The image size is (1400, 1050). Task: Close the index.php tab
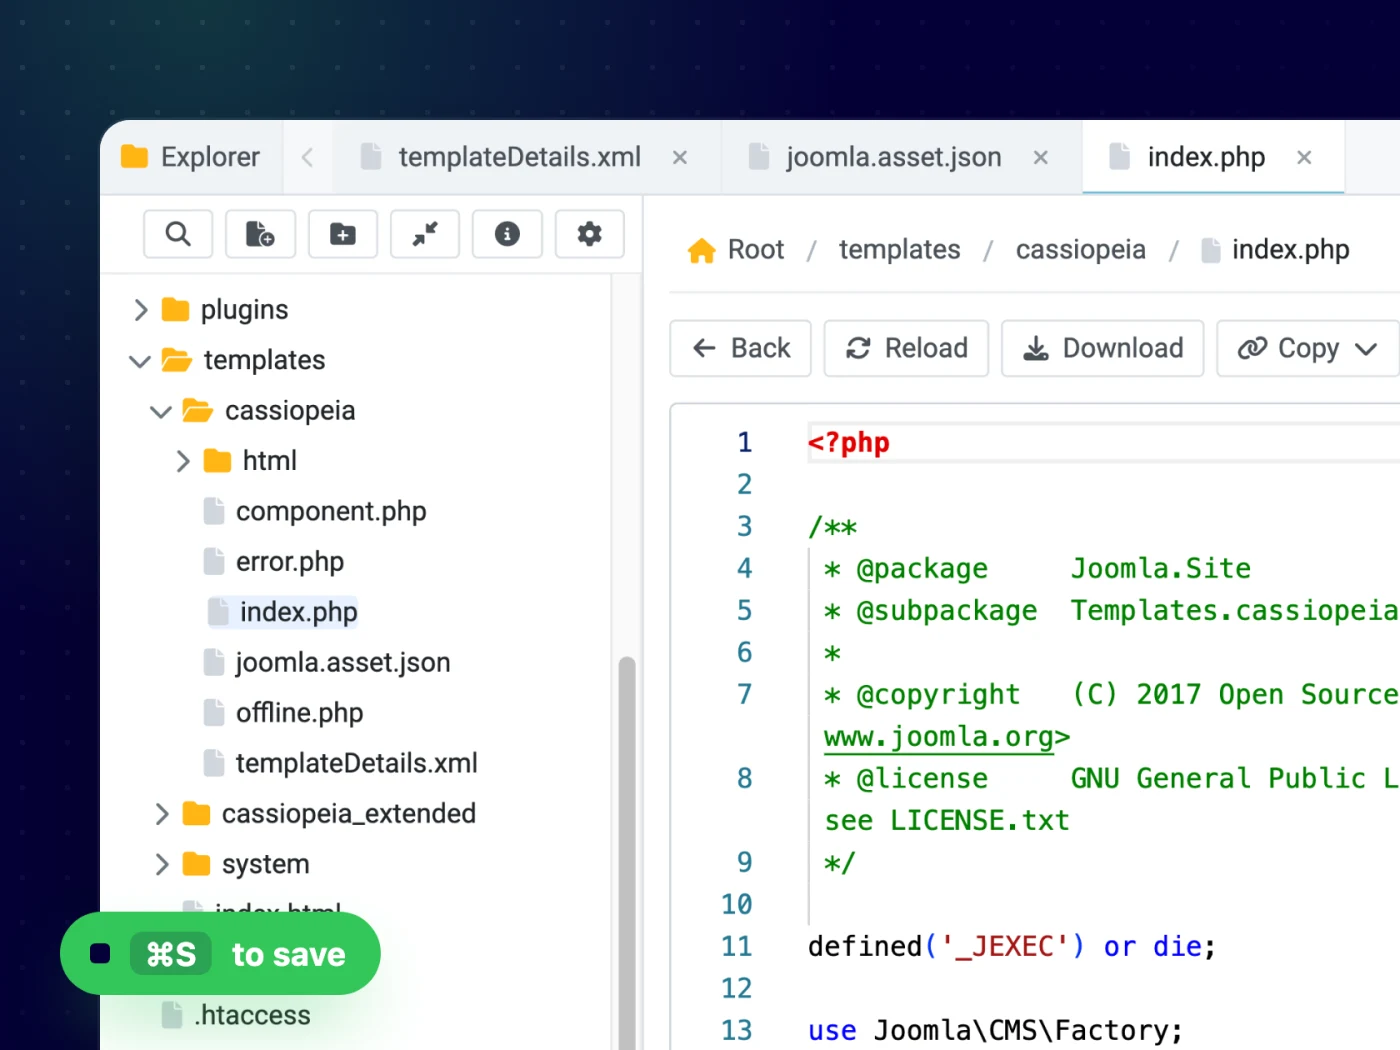point(1304,158)
